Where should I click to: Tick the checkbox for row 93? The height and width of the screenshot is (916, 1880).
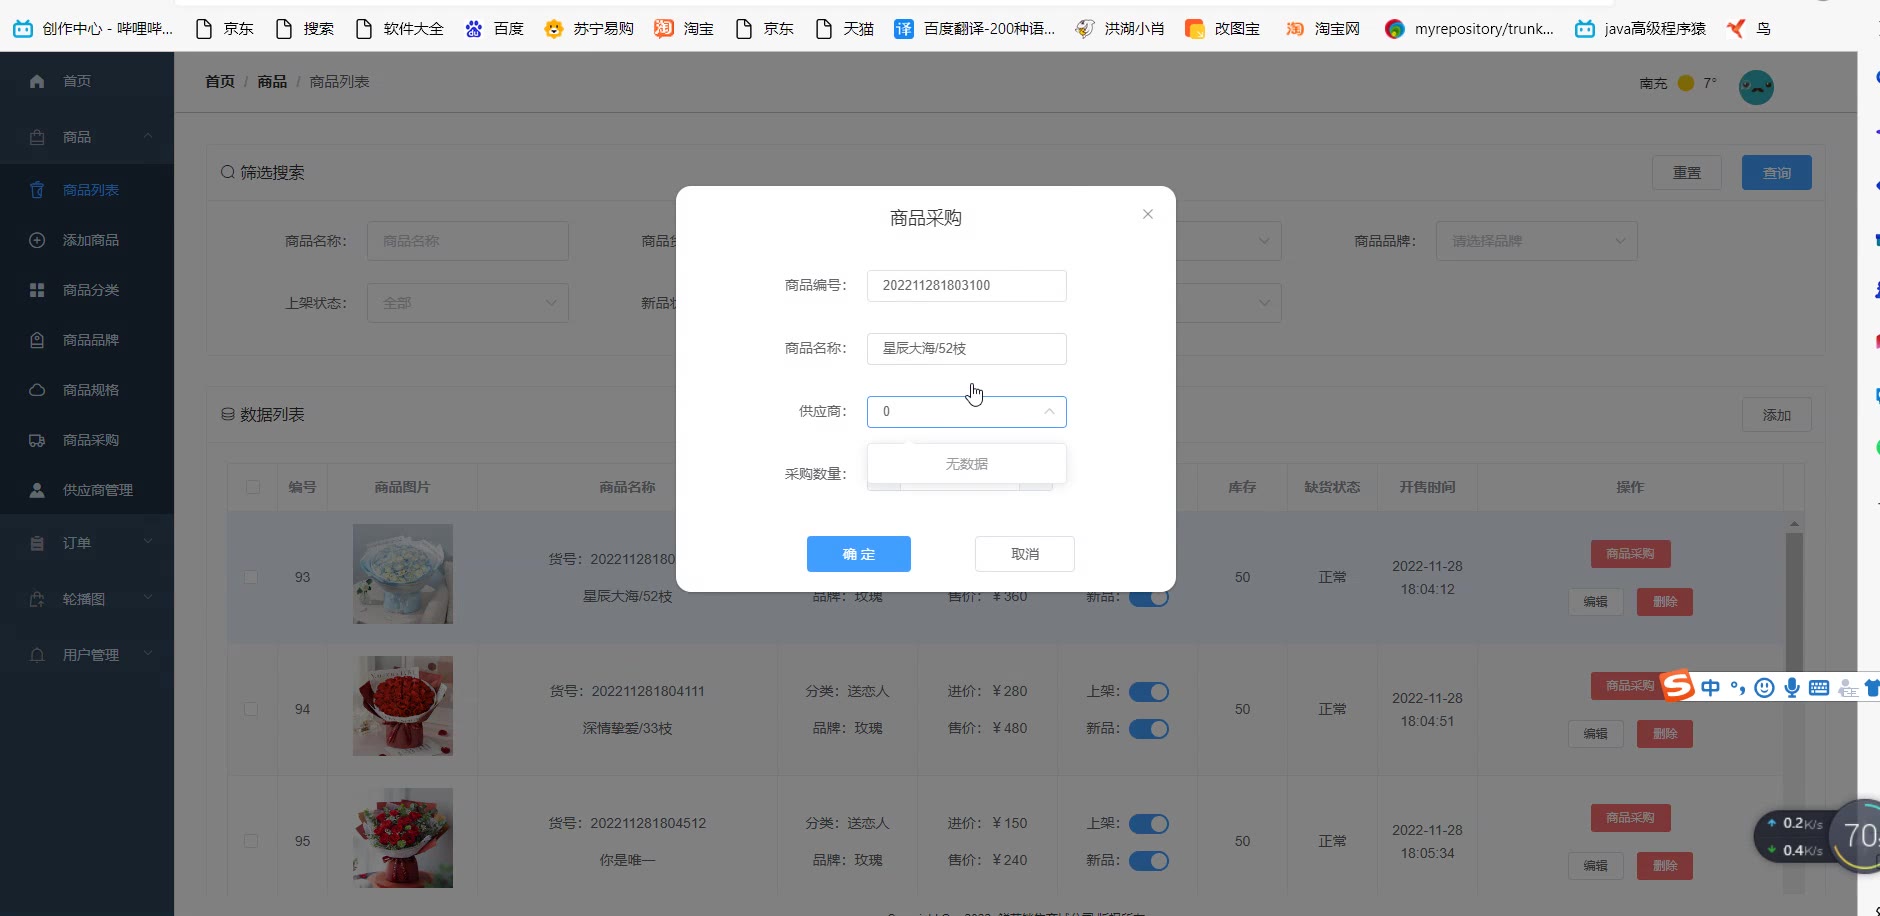(251, 577)
